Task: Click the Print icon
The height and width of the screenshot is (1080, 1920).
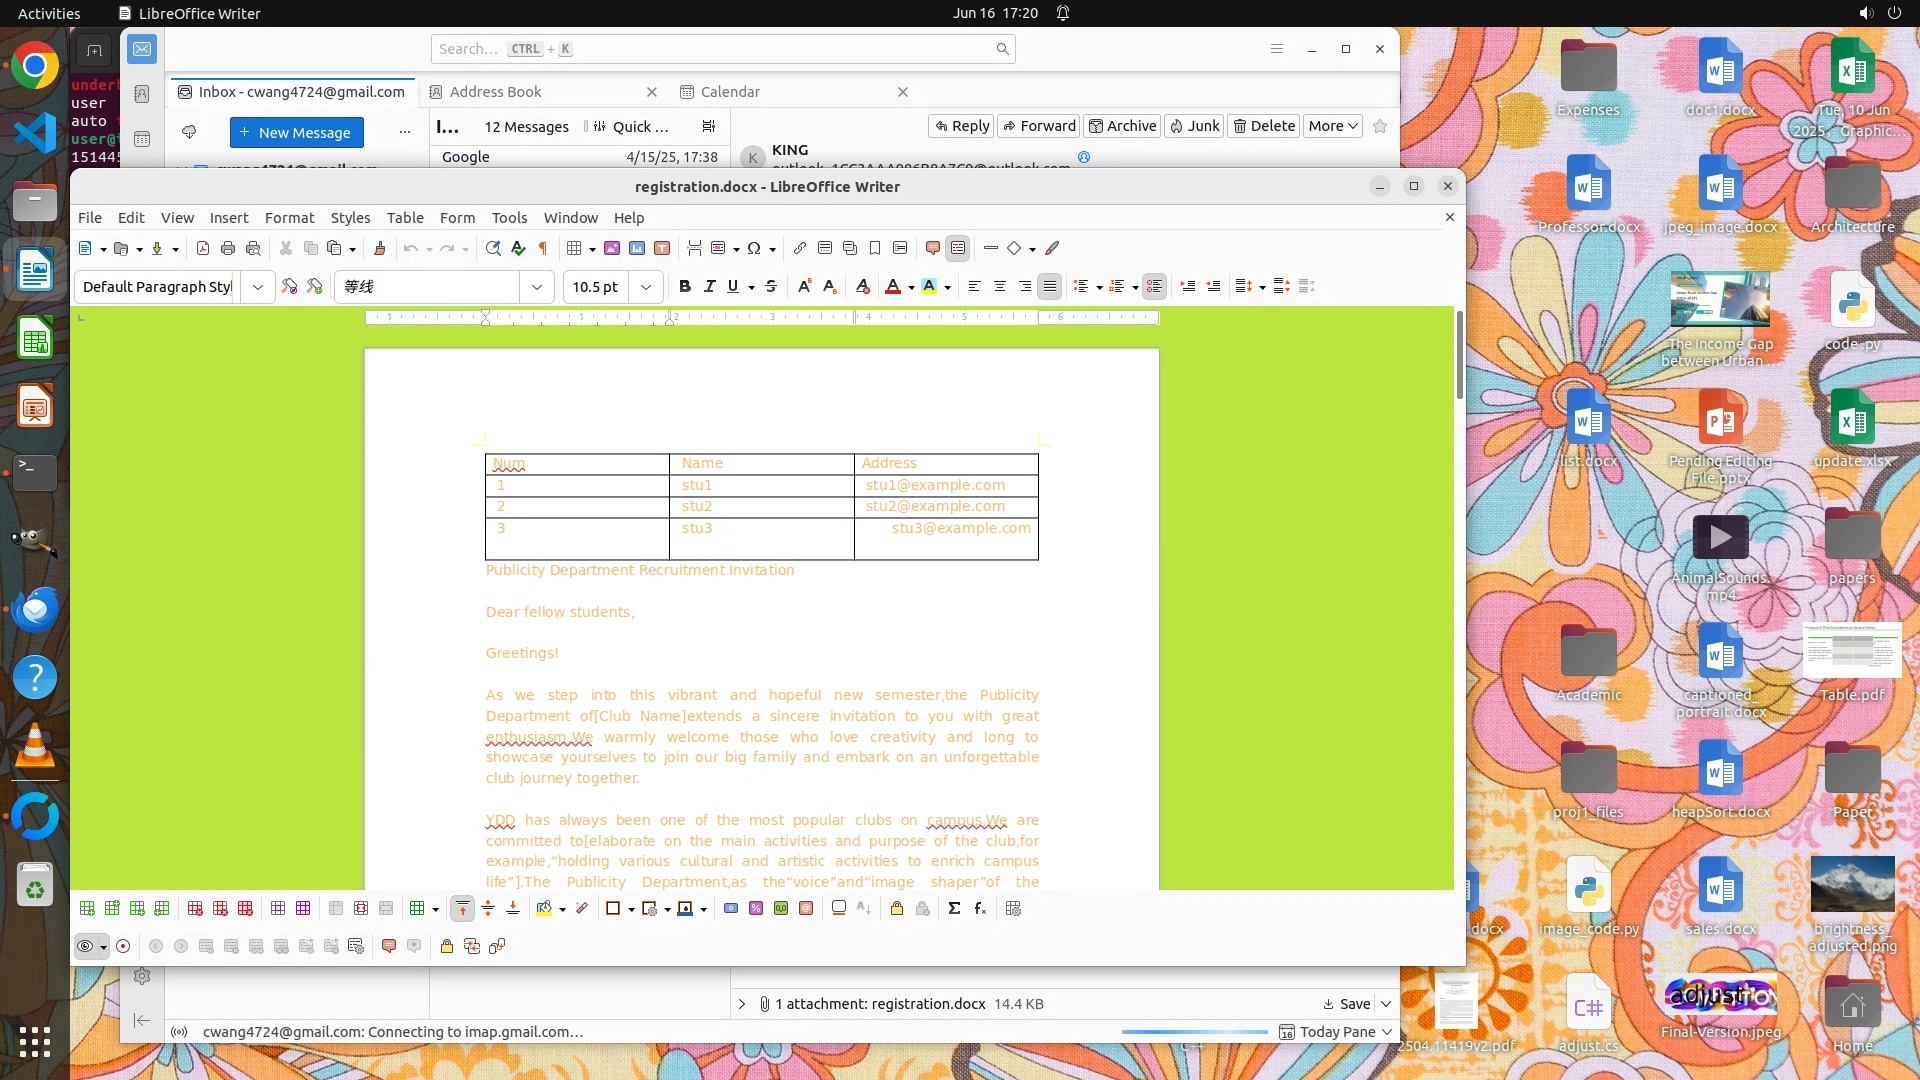Action: [x=228, y=248]
